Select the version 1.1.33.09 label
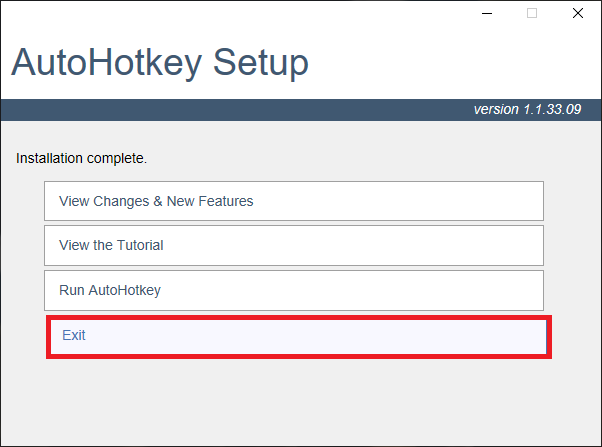The width and height of the screenshot is (602, 447). pos(527,109)
